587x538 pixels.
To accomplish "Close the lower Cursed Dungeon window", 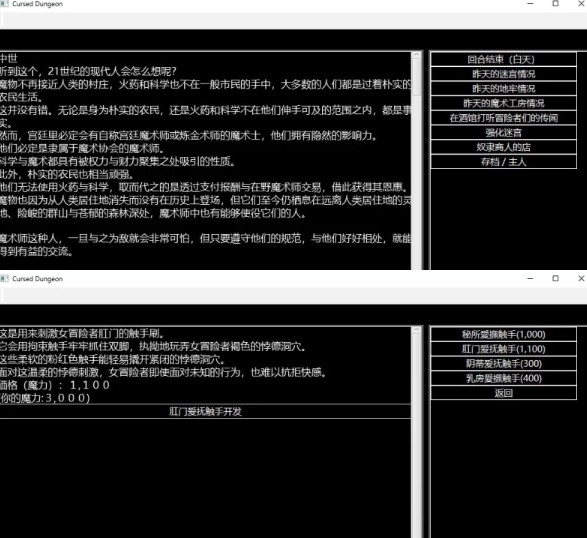I will pos(581,279).
